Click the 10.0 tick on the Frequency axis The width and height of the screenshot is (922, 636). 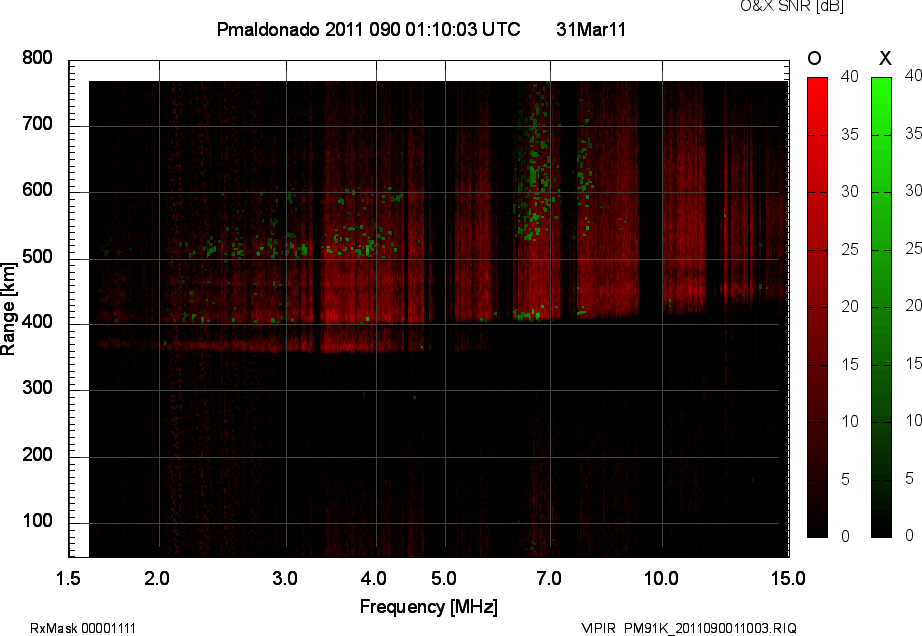click(x=661, y=578)
